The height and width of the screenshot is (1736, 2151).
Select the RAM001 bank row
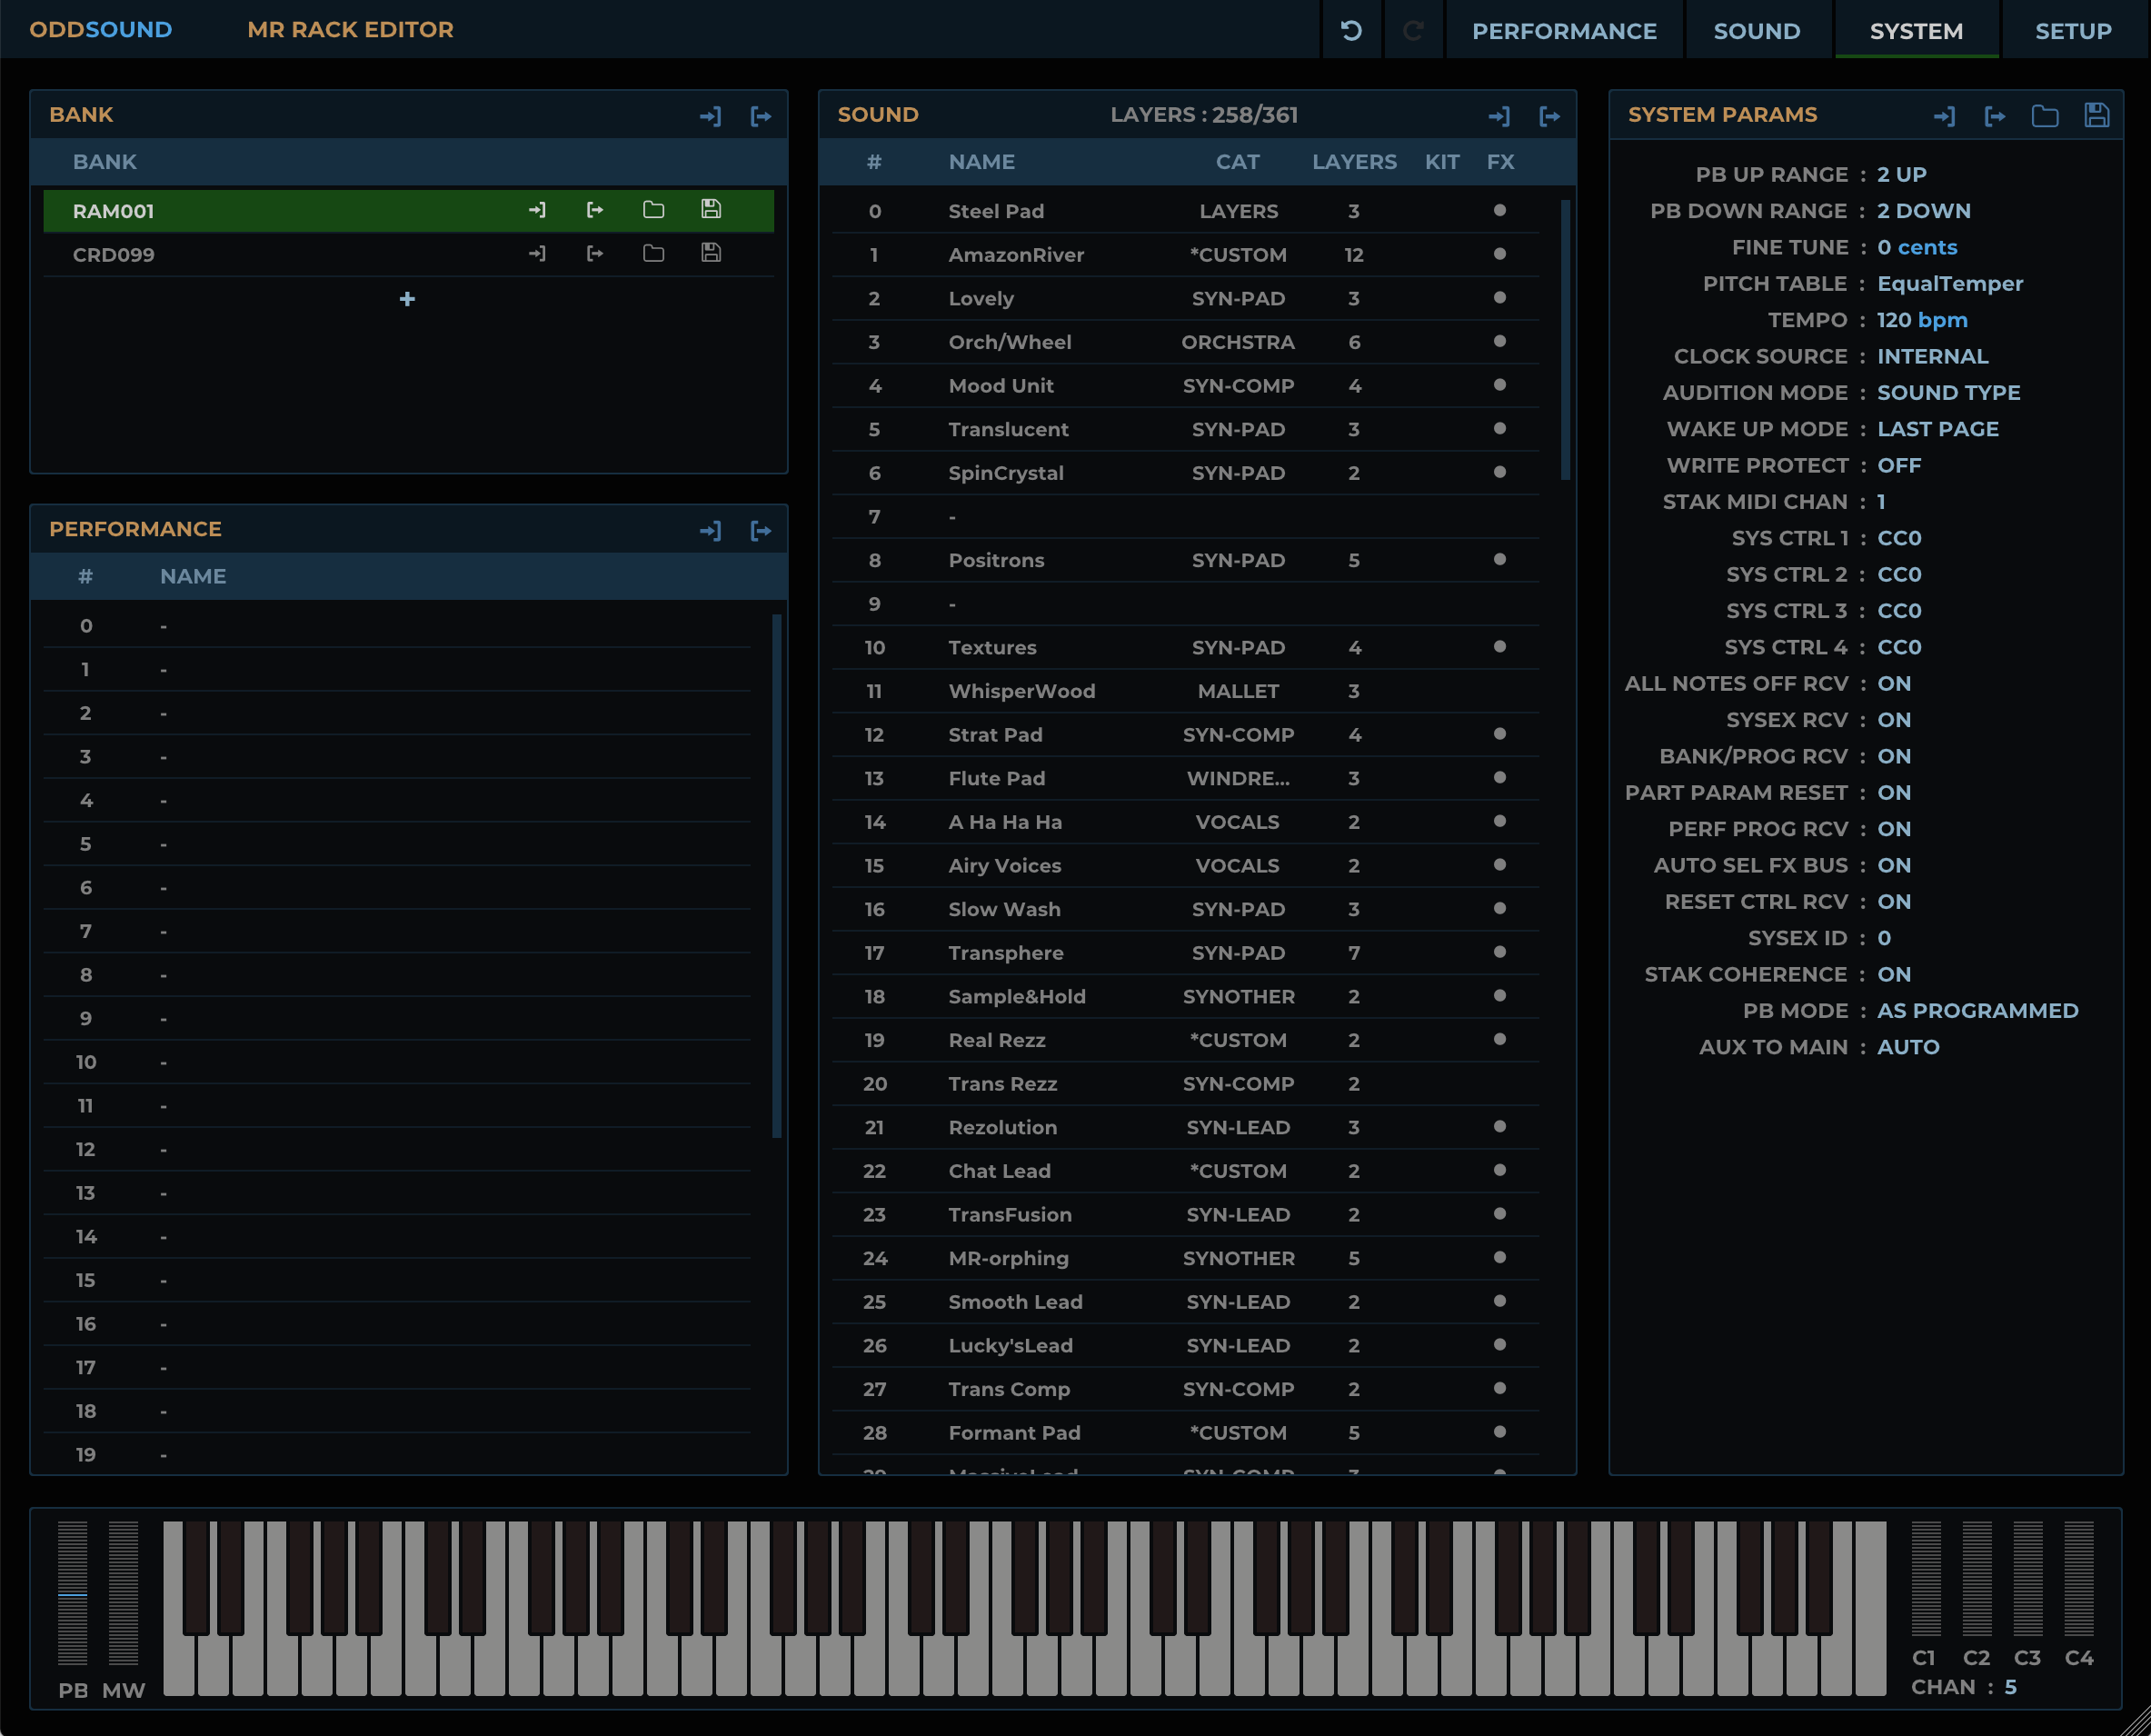(x=408, y=211)
